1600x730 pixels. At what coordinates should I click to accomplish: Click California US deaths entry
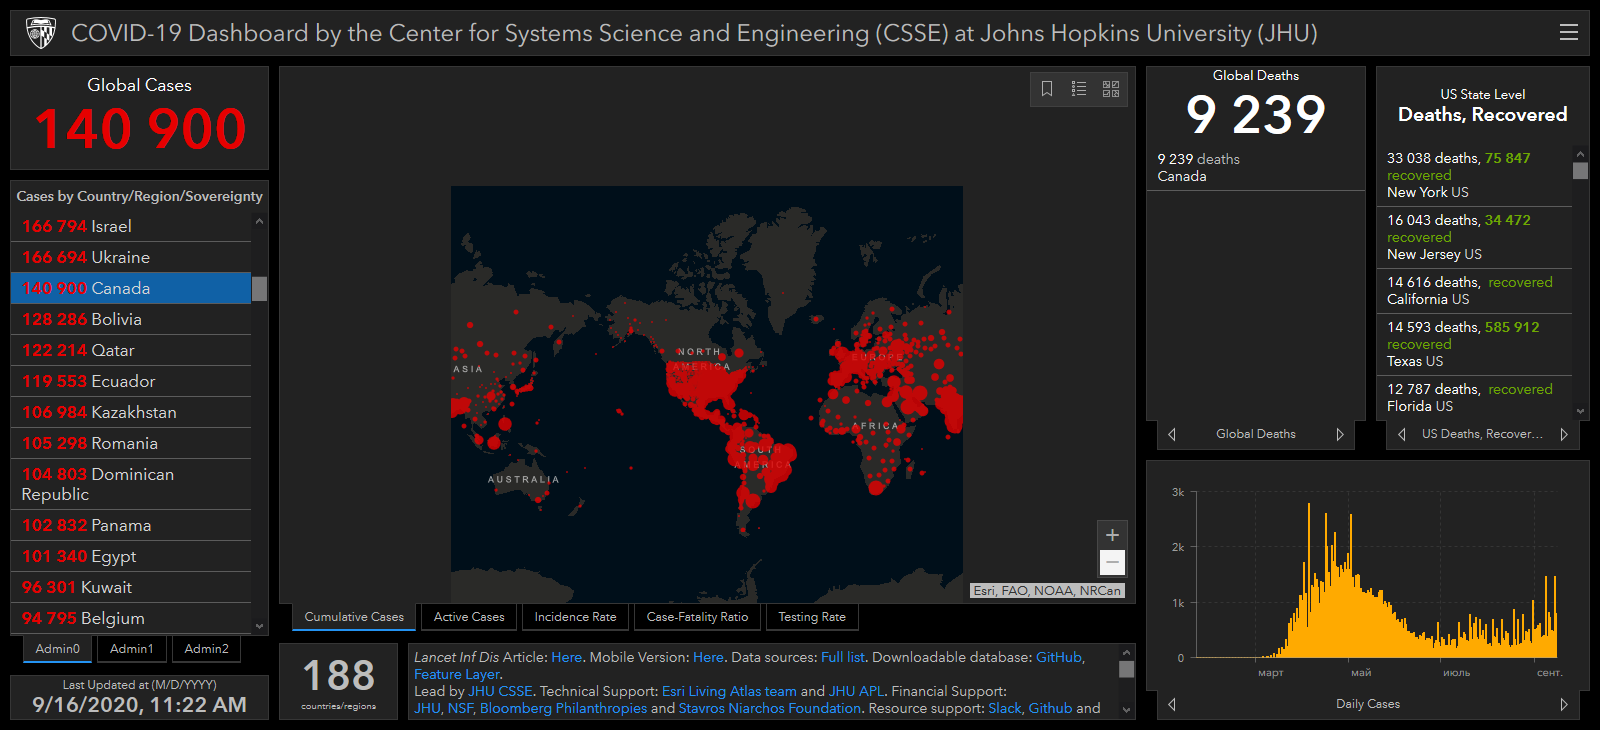pos(1475,291)
